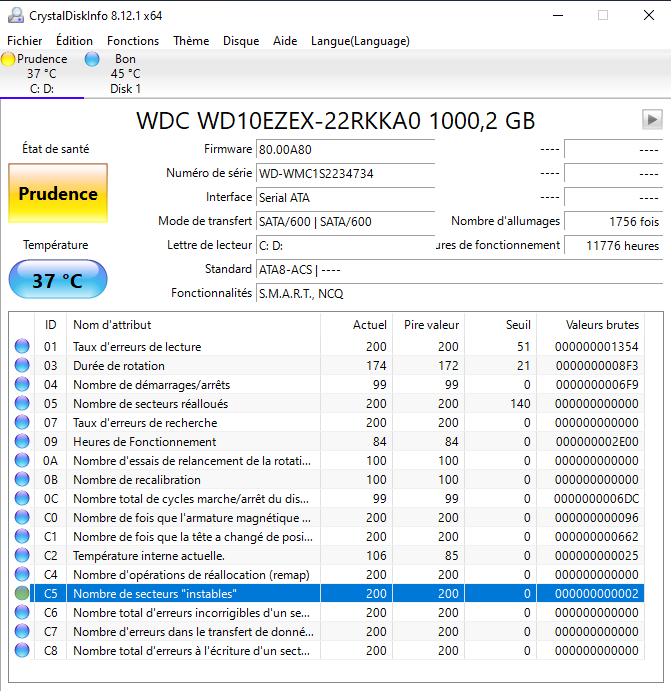
Task: Click the Actuel column header
Action: click(x=356, y=325)
